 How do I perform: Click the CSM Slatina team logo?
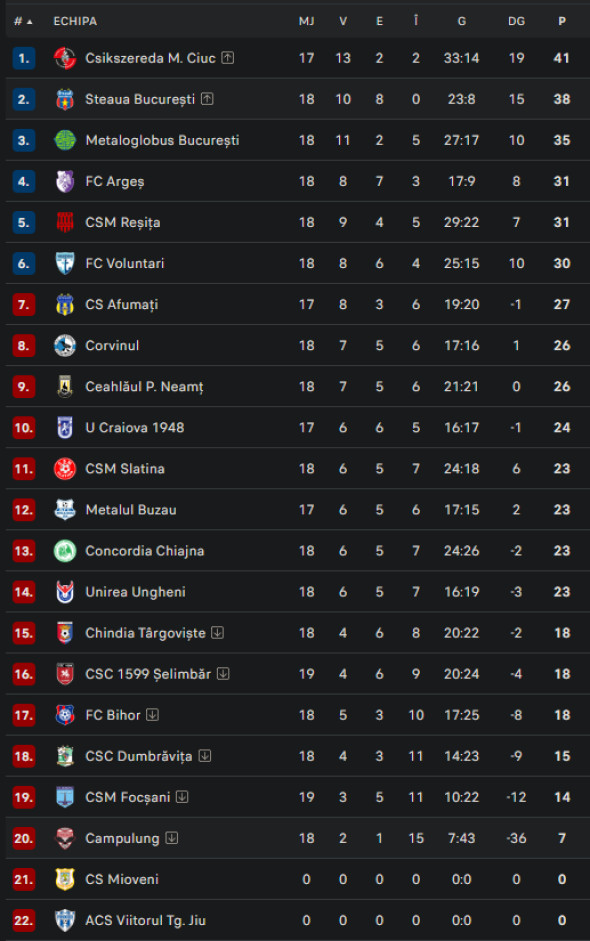64,468
